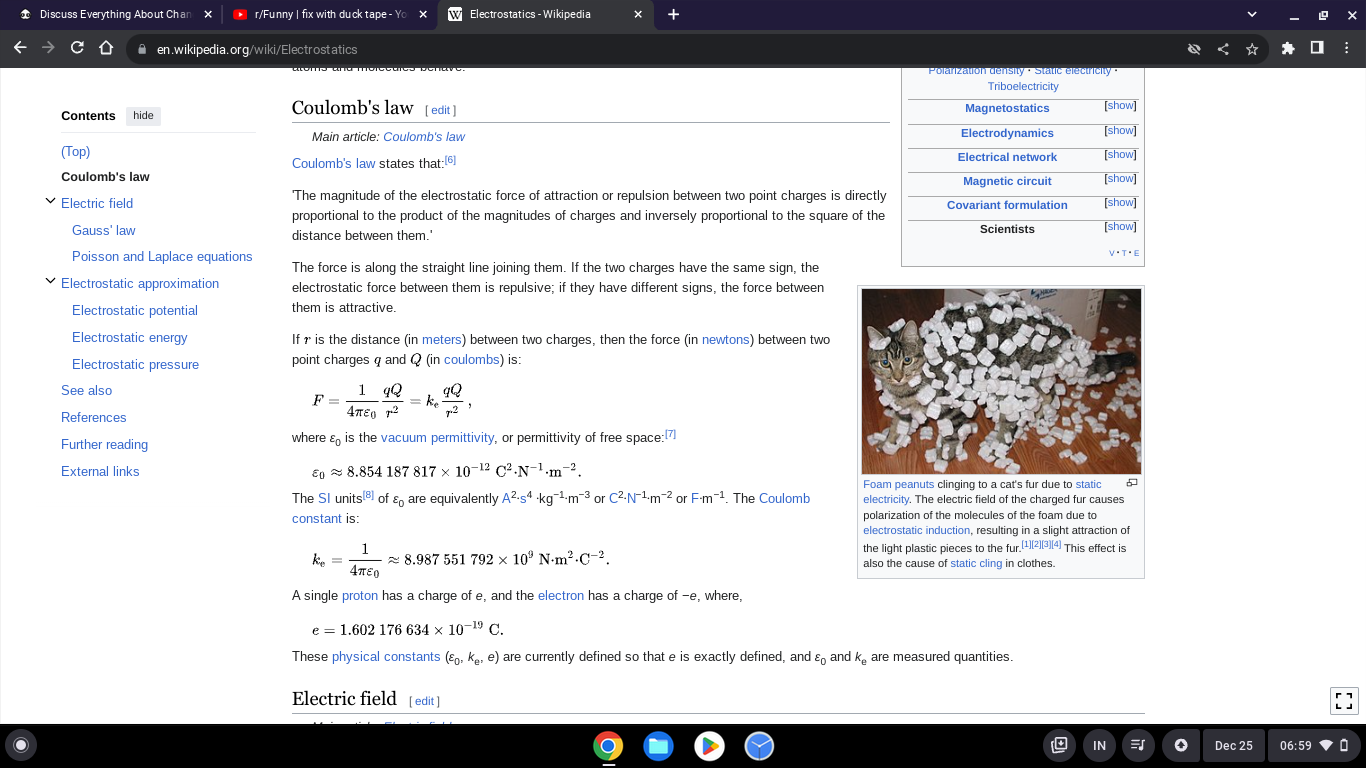Click the browser back arrow
This screenshot has height=768, width=1366.
click(x=20, y=48)
